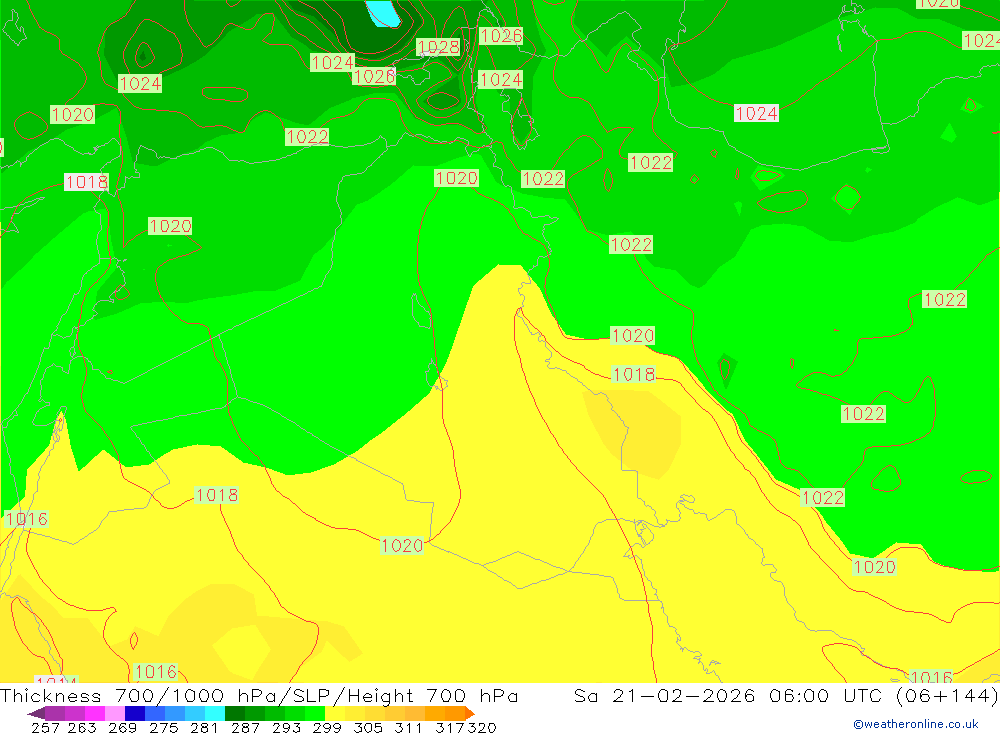The height and width of the screenshot is (733, 1000).
Task: Click the 257 value under the legend
Action: pyautogui.click(x=45, y=727)
